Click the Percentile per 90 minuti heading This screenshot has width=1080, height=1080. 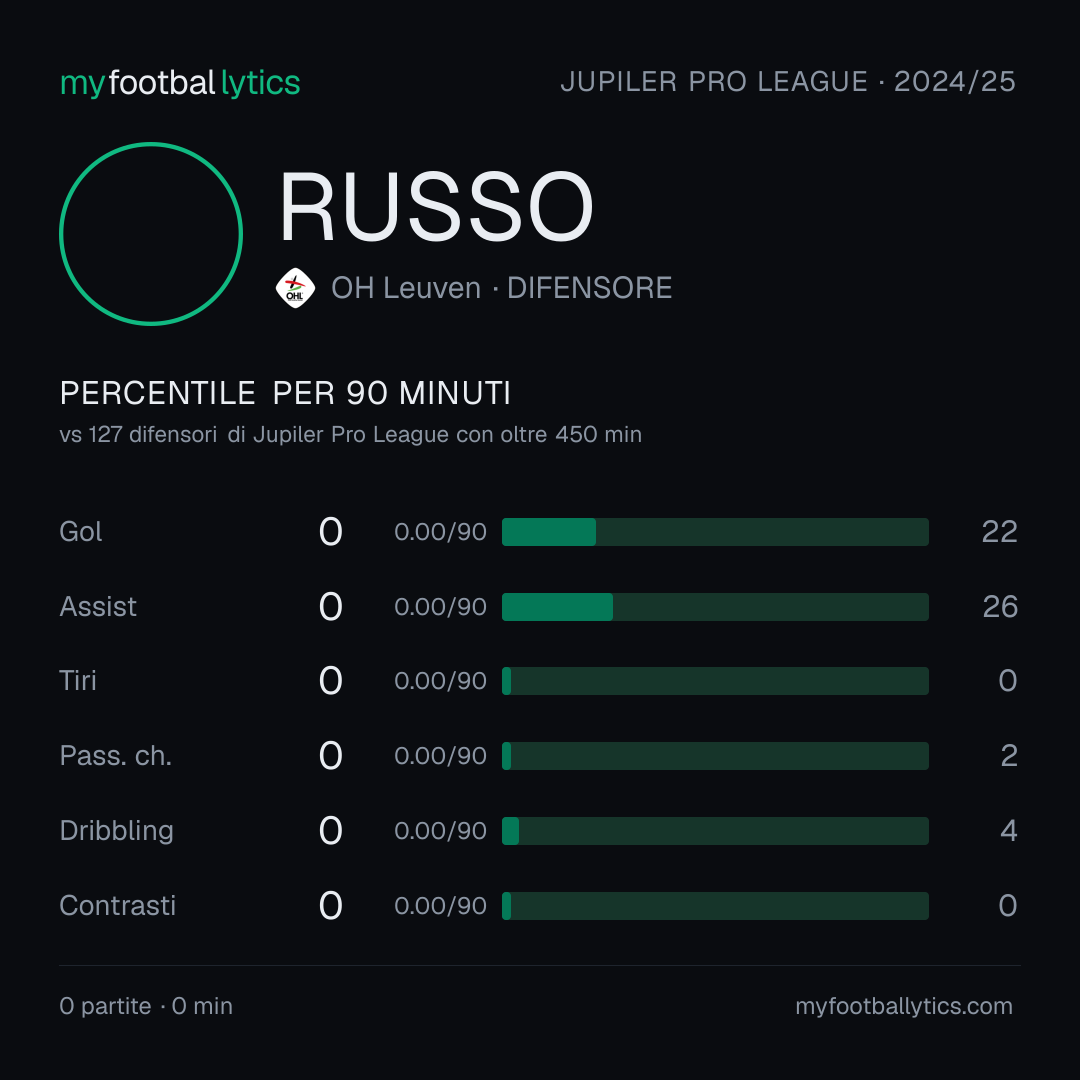point(285,393)
